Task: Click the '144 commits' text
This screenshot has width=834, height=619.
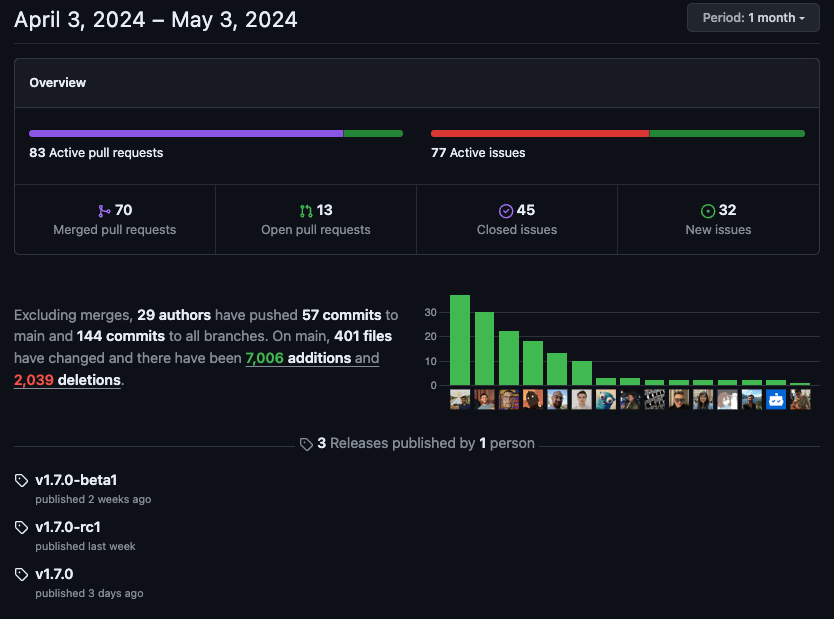Action: [121, 336]
